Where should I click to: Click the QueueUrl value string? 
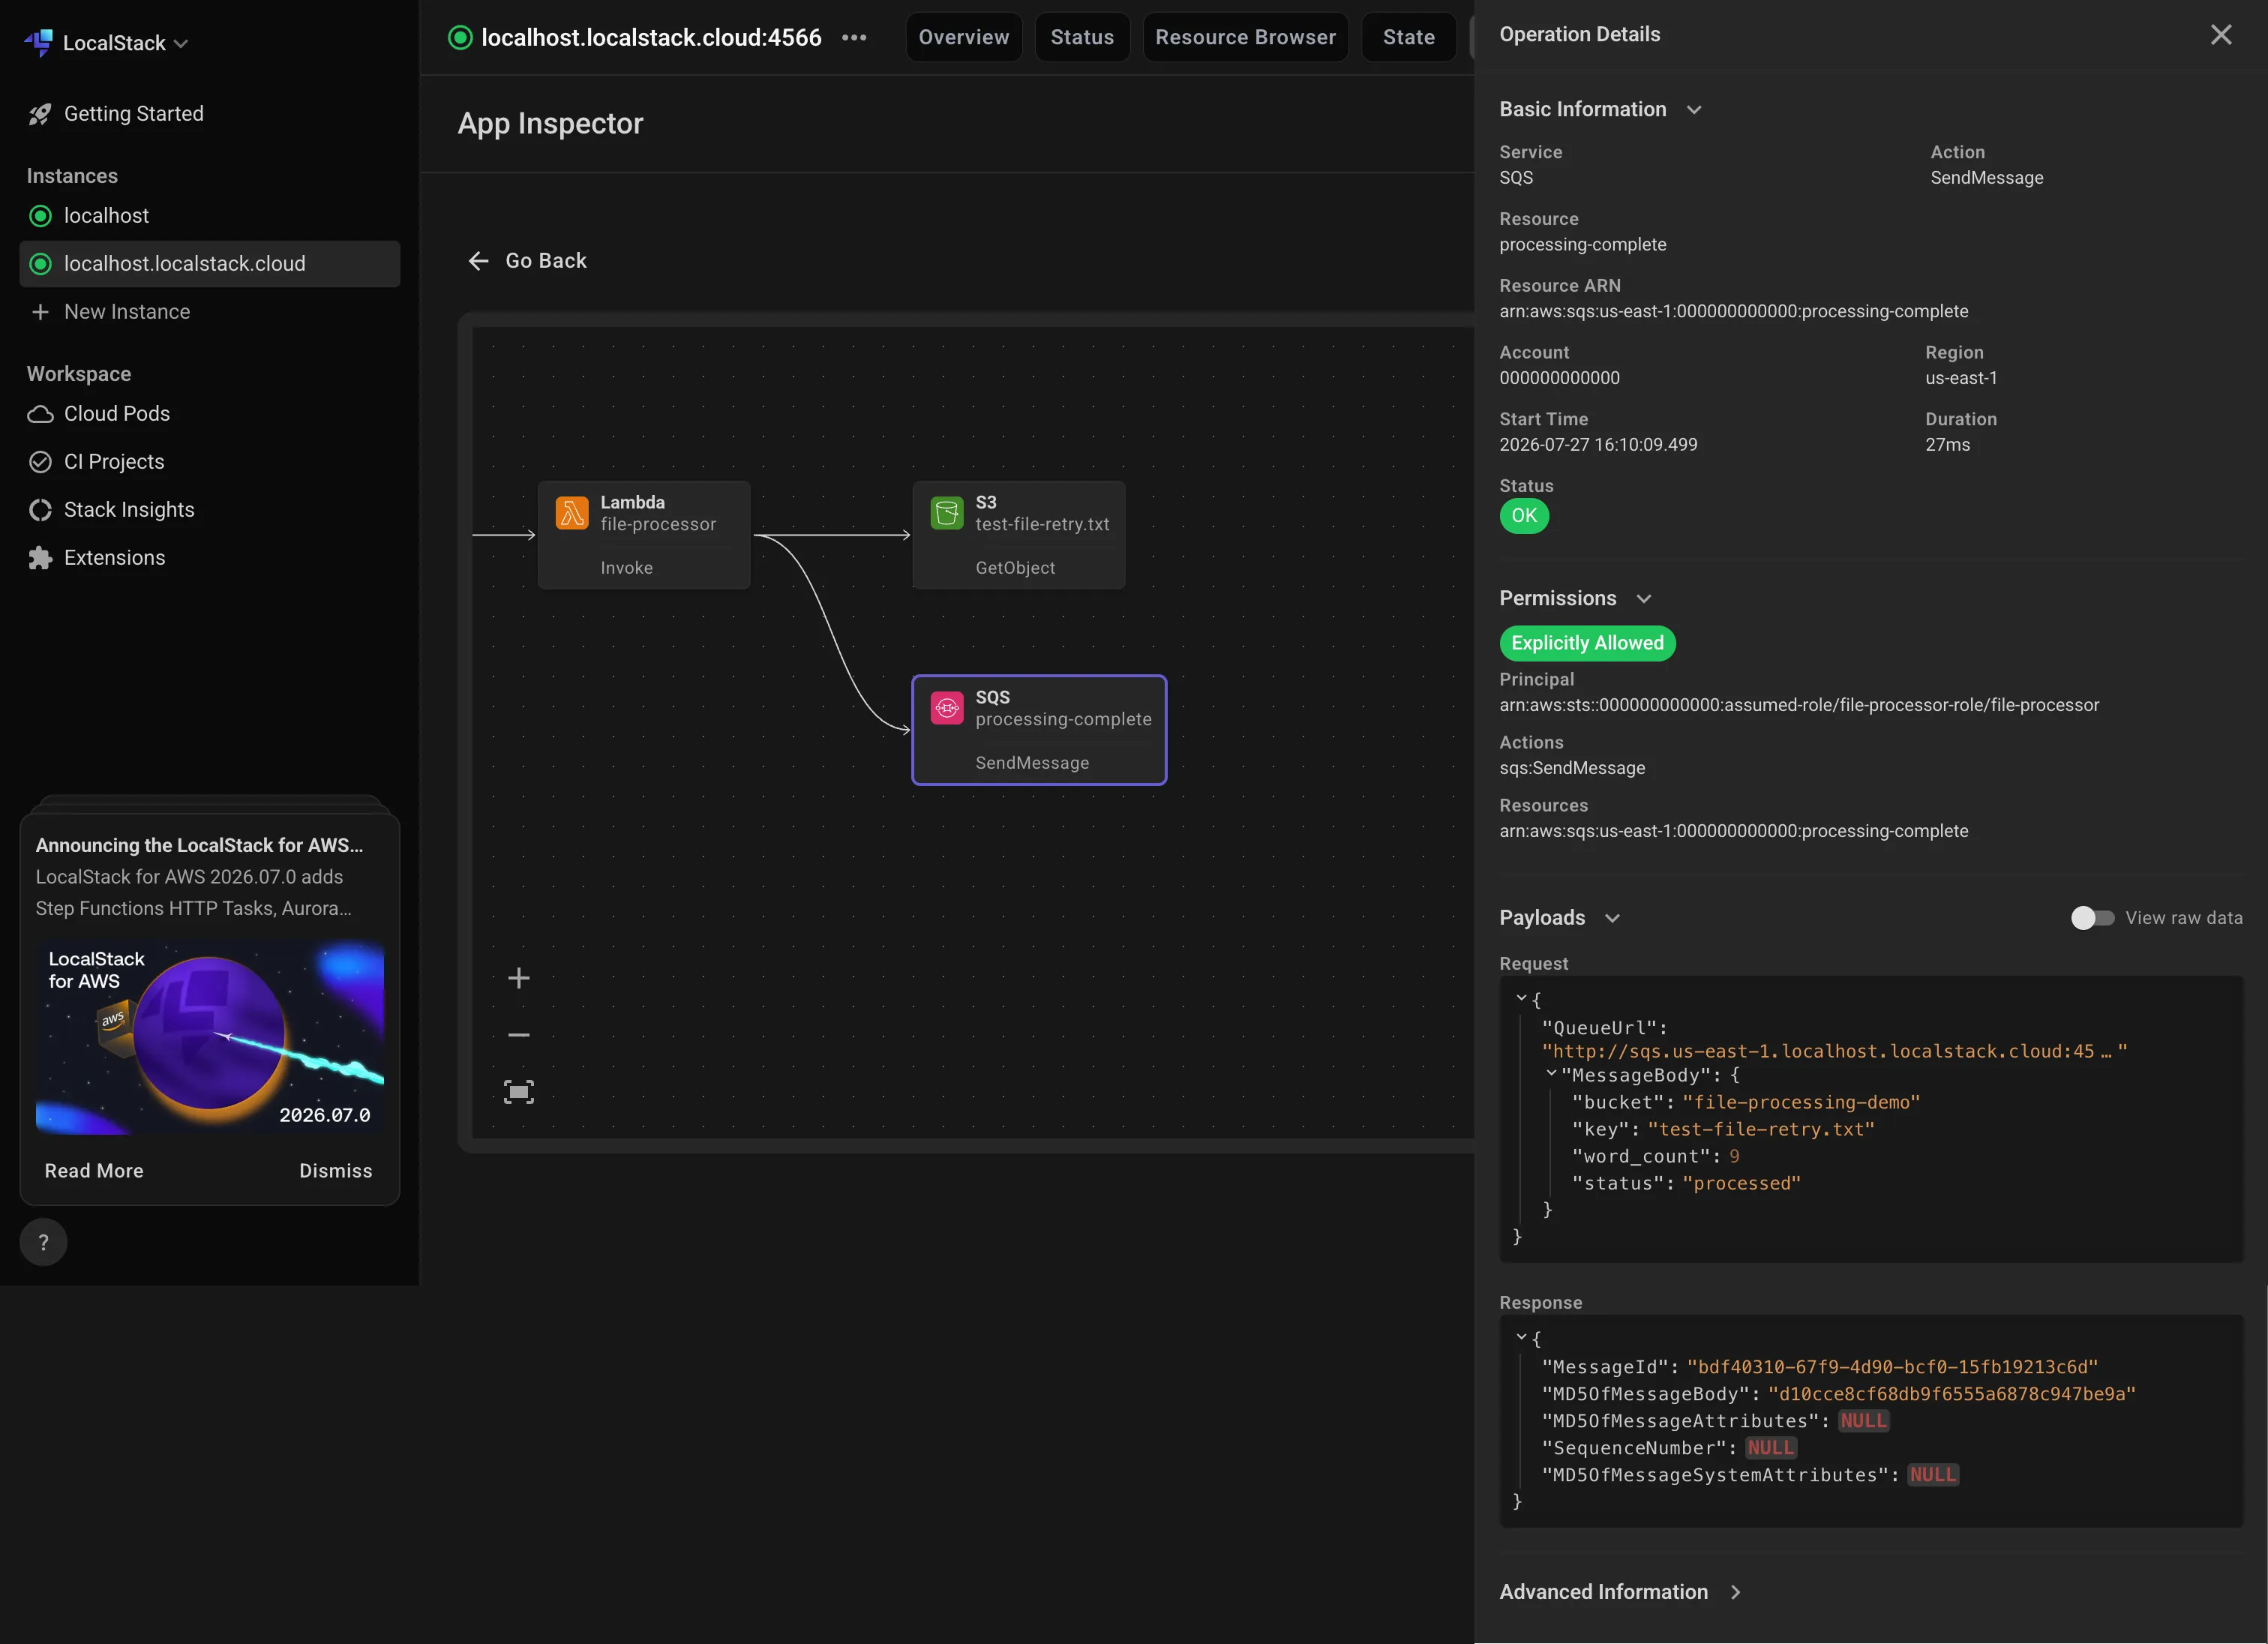coord(1834,1051)
